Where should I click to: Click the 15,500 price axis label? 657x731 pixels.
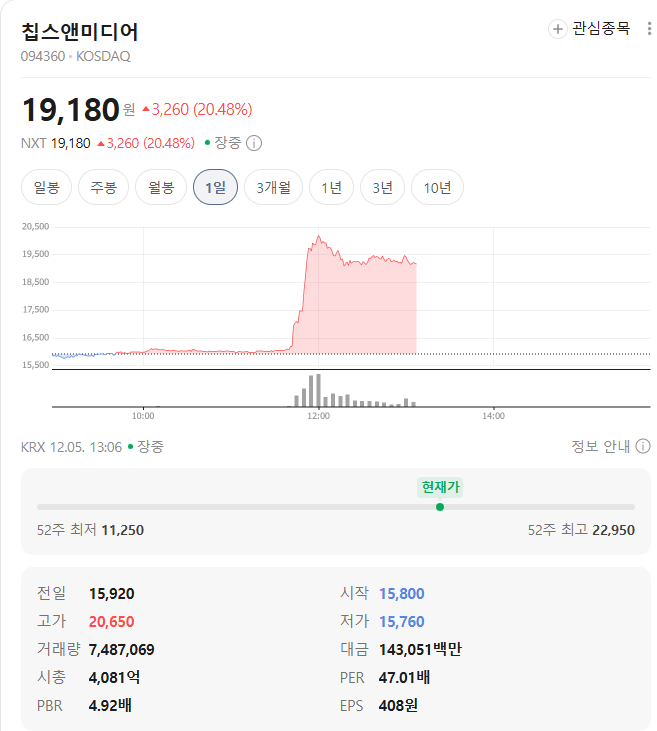click(35, 365)
